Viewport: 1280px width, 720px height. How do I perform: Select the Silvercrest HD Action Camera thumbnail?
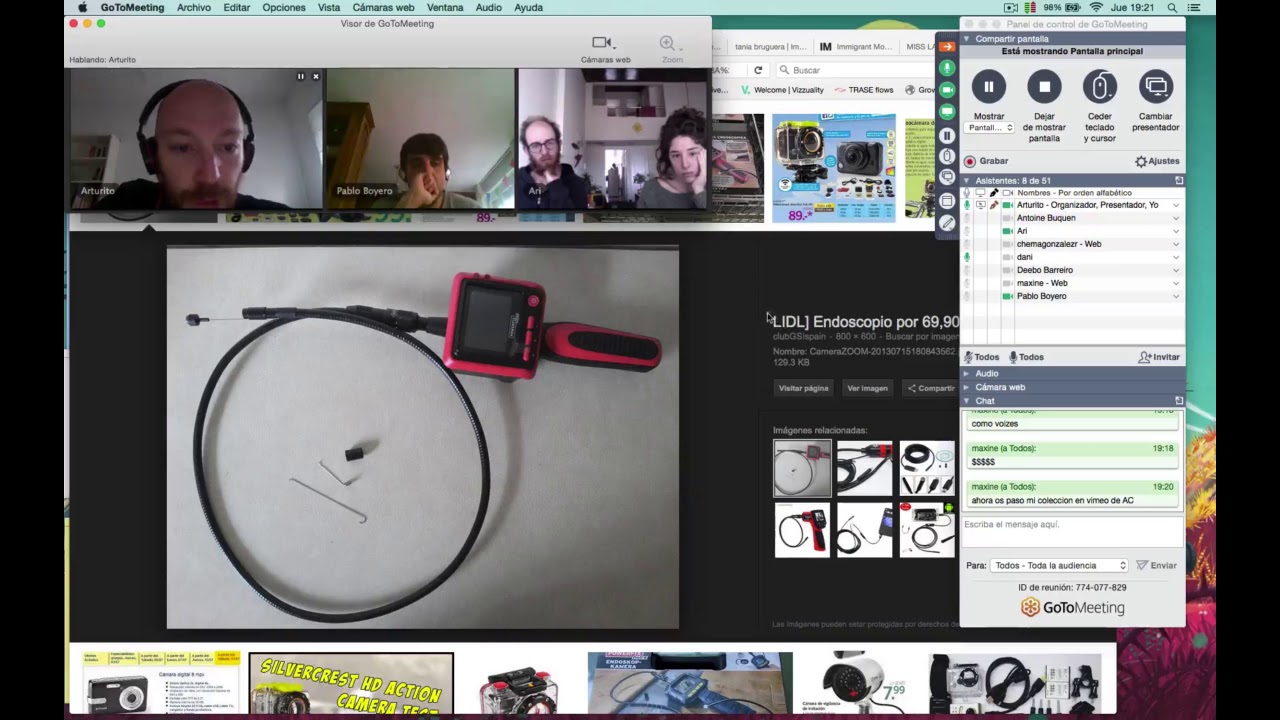[x=351, y=684]
